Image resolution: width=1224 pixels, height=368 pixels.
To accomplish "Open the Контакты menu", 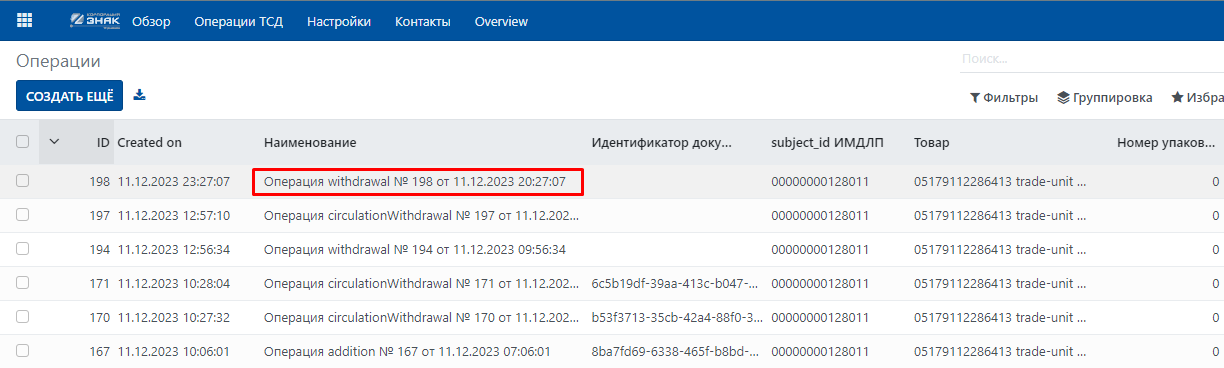I will (x=423, y=21).
